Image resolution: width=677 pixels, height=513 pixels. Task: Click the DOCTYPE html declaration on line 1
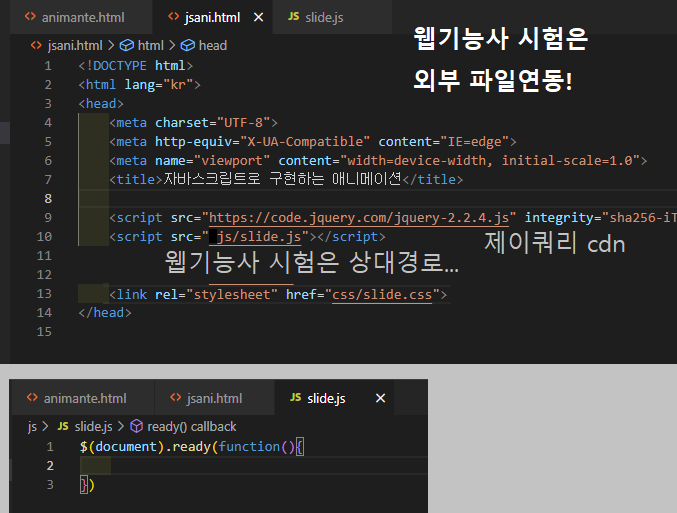[x=136, y=66]
